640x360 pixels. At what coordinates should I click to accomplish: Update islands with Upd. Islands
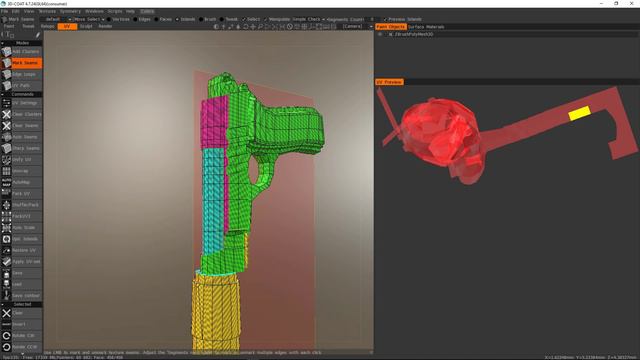pyautogui.click(x=22, y=239)
